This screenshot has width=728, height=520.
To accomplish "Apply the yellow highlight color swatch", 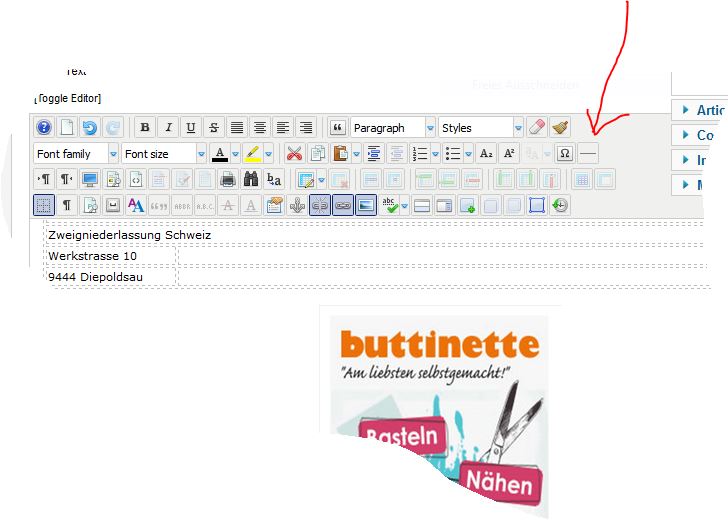I will [x=253, y=154].
